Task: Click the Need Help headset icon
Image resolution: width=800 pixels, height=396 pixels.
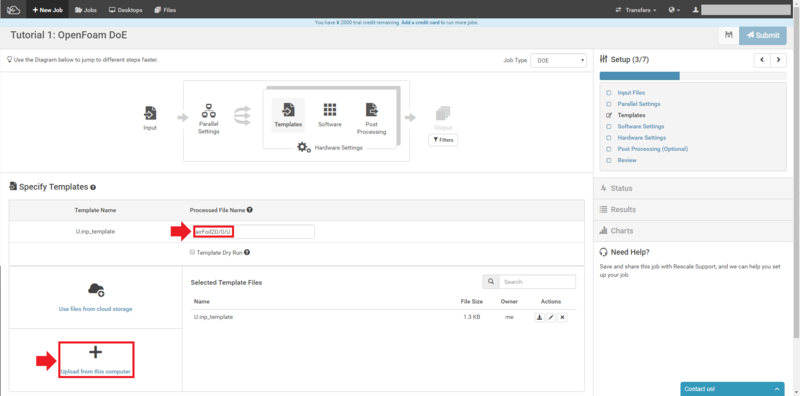Action: pos(604,252)
